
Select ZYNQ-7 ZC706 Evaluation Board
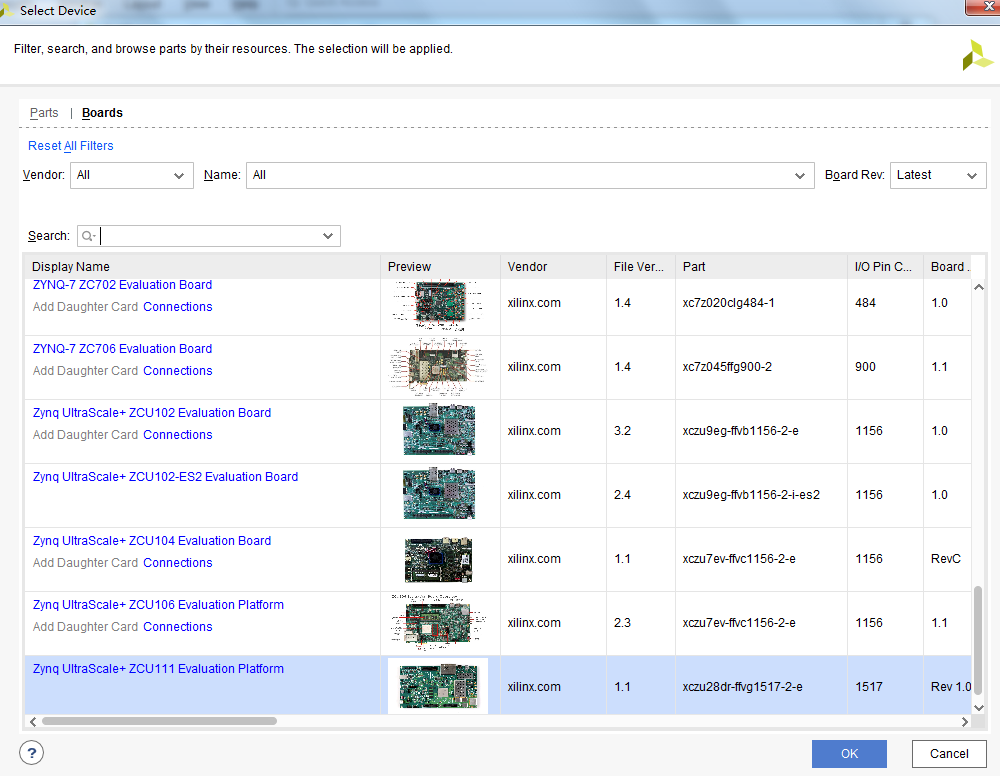[x=122, y=349]
